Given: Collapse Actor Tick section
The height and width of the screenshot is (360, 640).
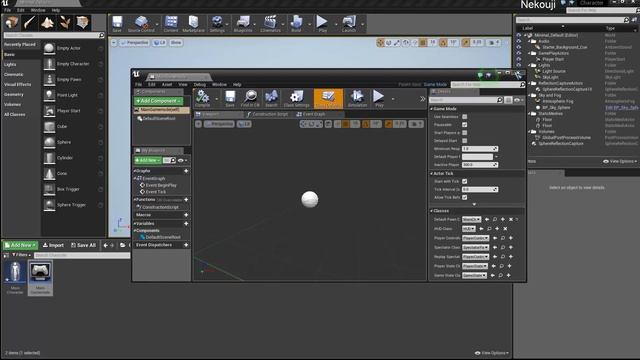Looking at the screenshot, I should [432, 173].
